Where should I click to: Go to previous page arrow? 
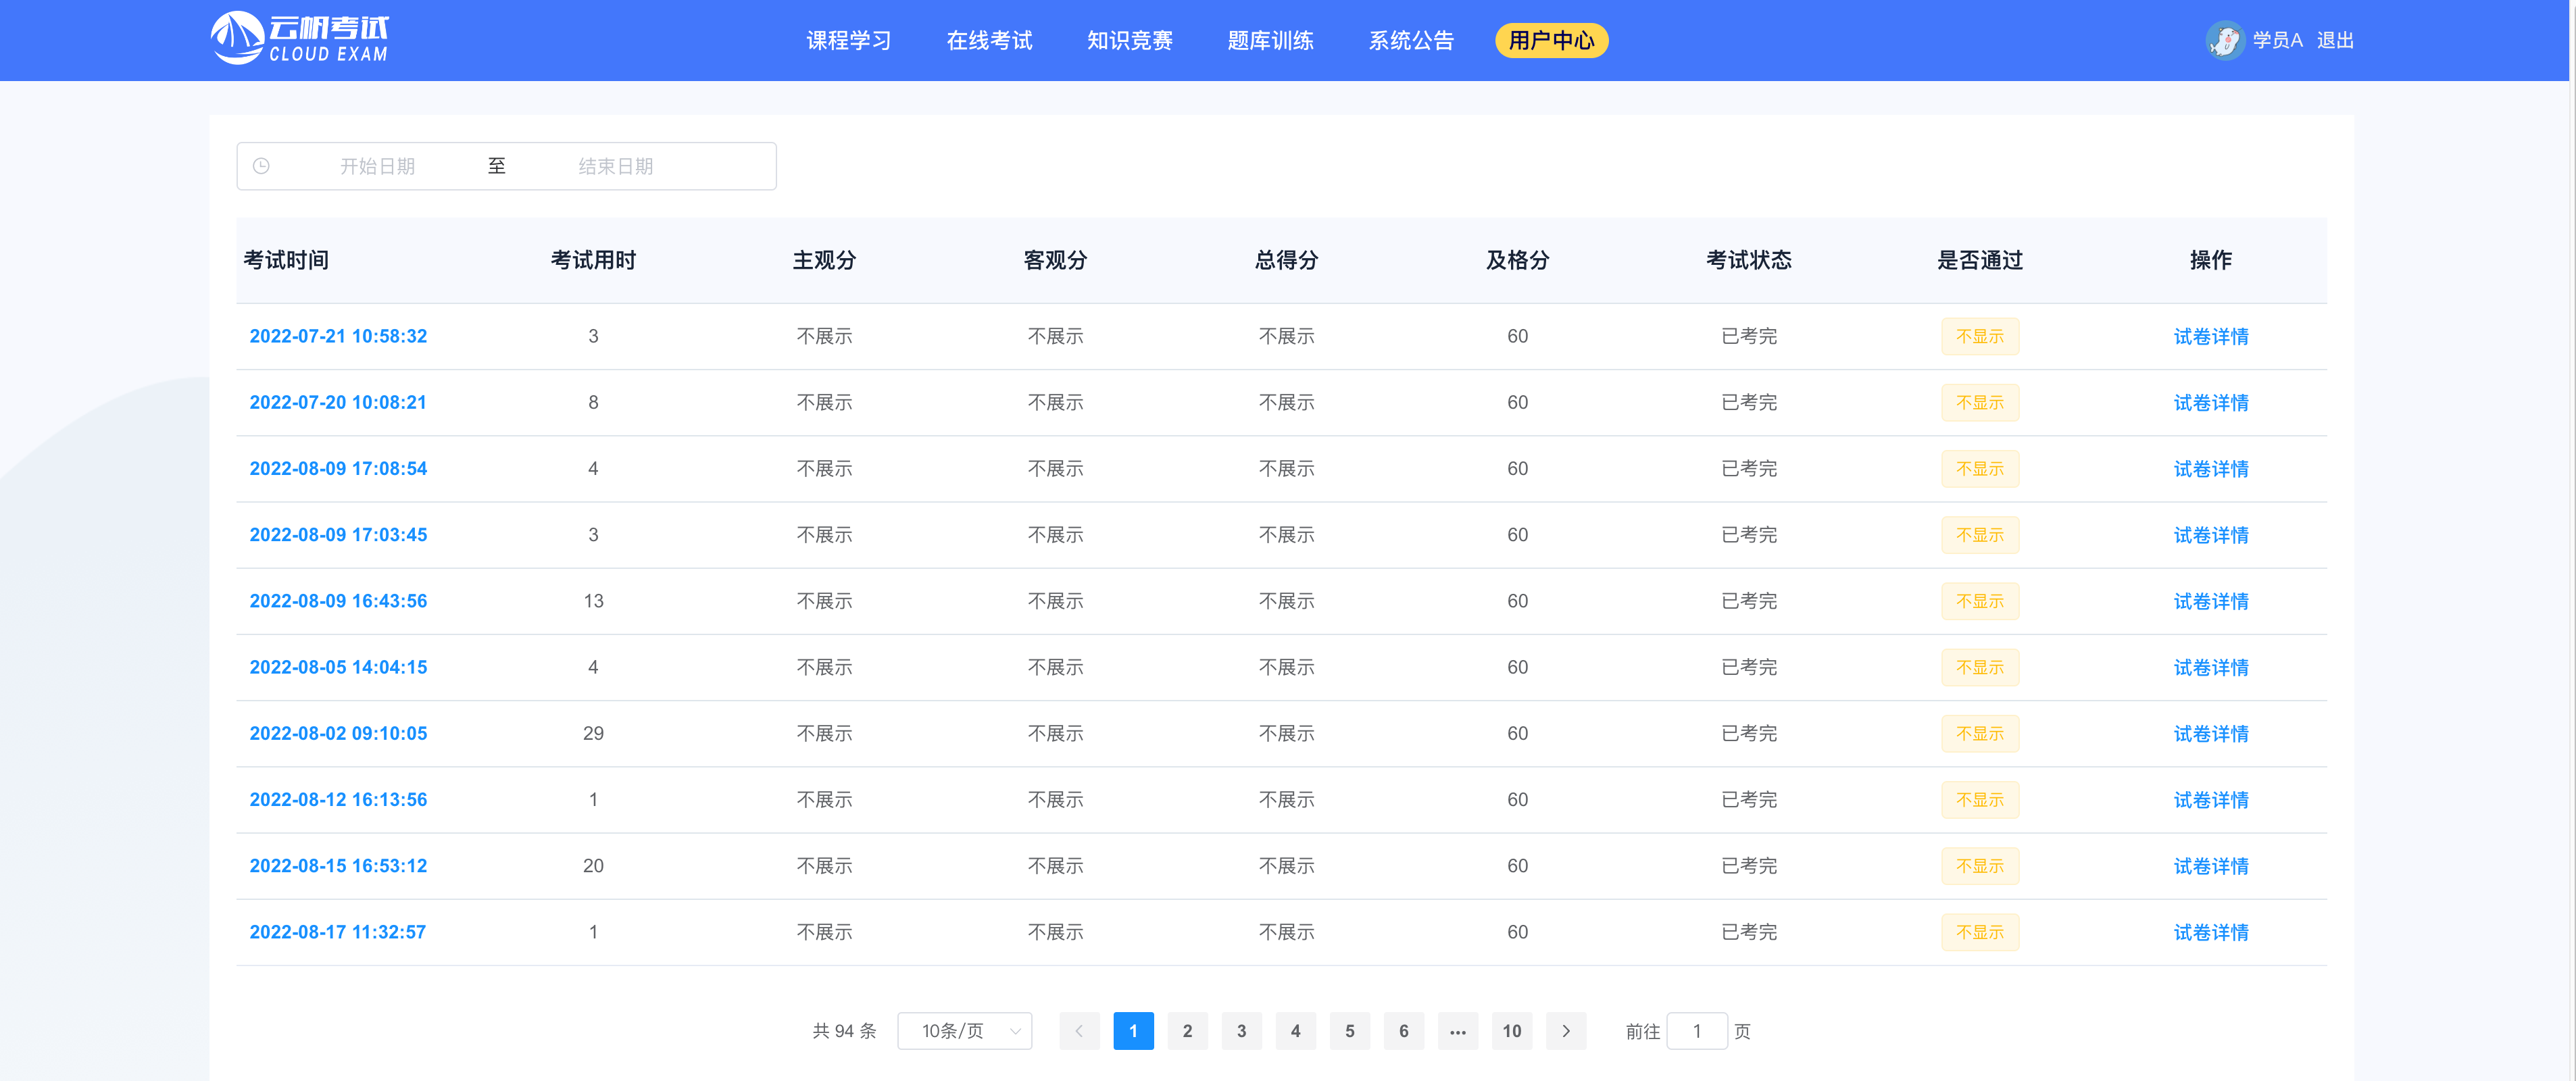(1079, 1031)
